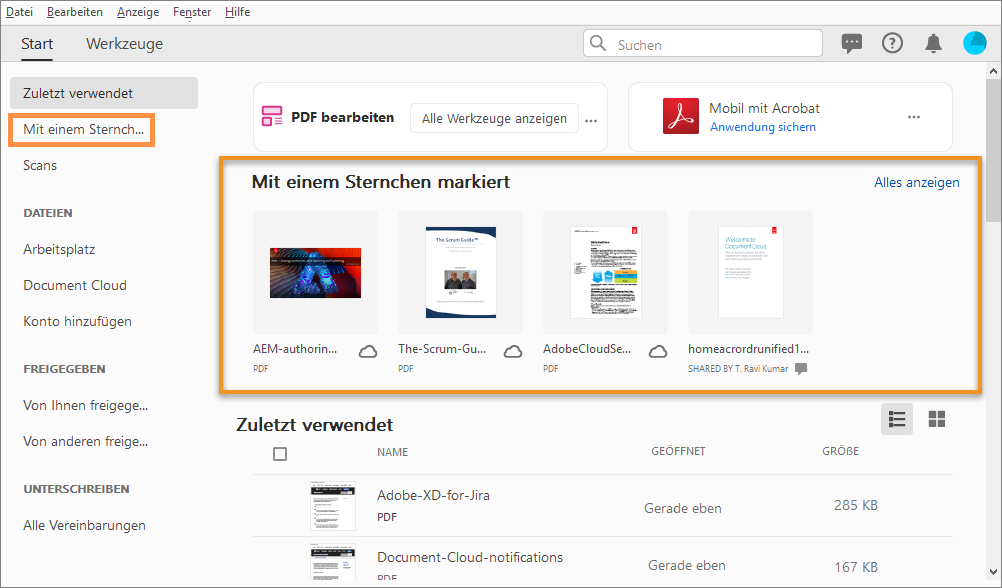Click the 285 KB size value
This screenshot has height=588, width=1002.
(856, 505)
